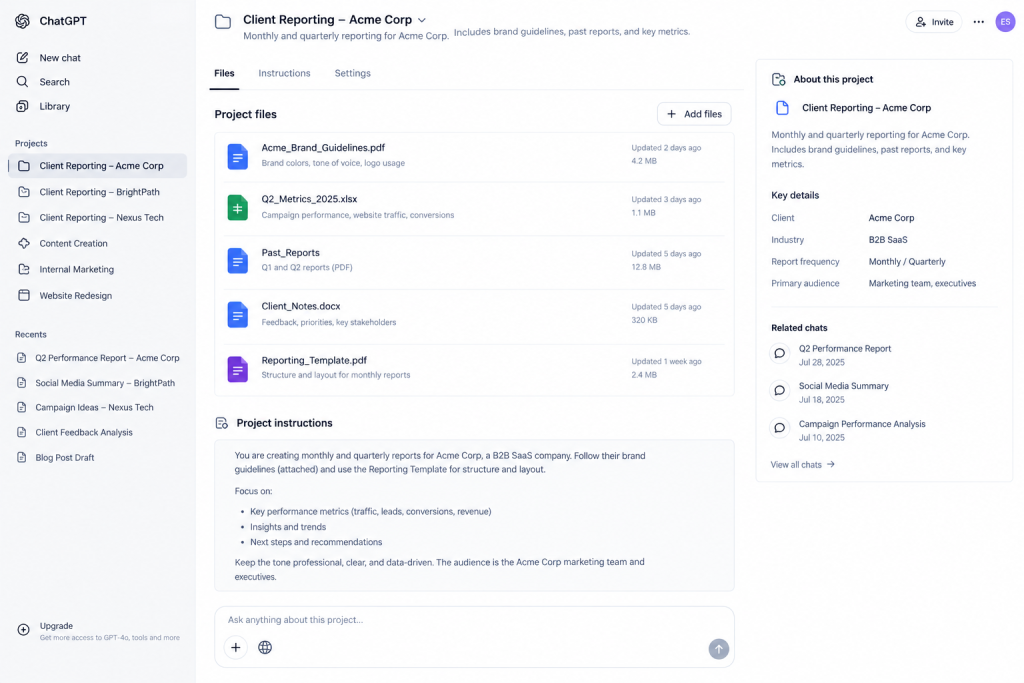Open the ES user avatar menu
The width and height of the screenshot is (1024, 683).
coord(1005,22)
